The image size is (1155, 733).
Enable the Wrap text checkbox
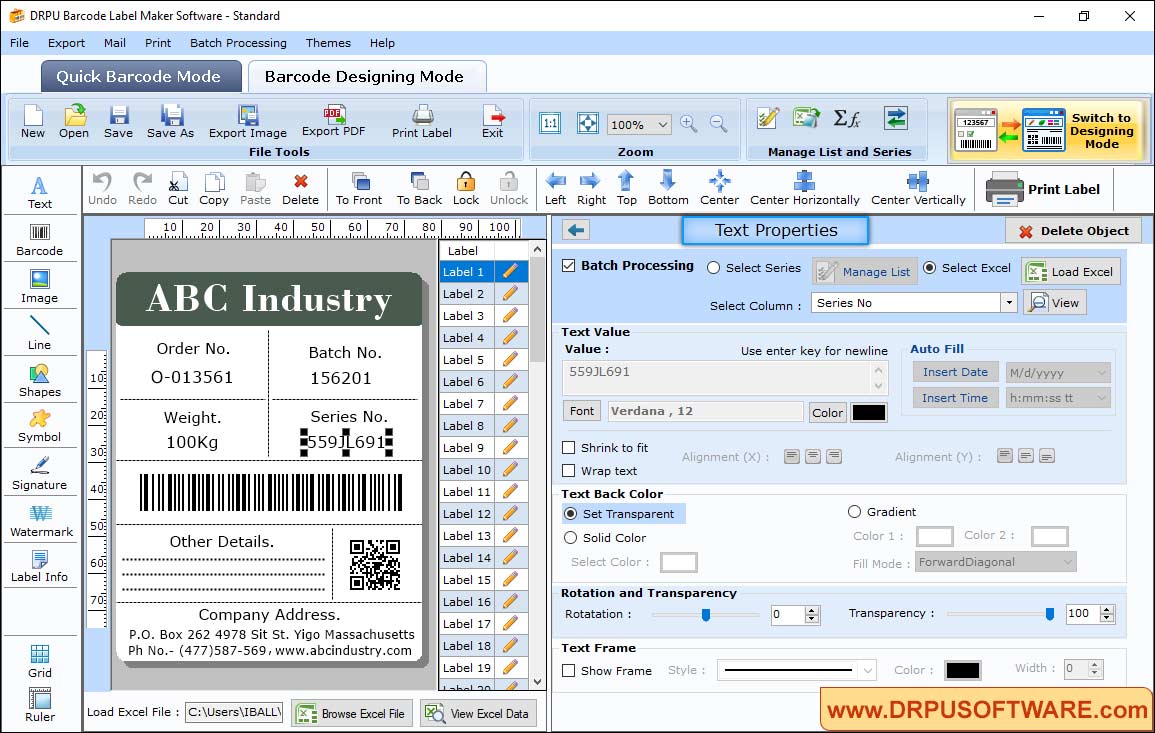[x=569, y=471]
